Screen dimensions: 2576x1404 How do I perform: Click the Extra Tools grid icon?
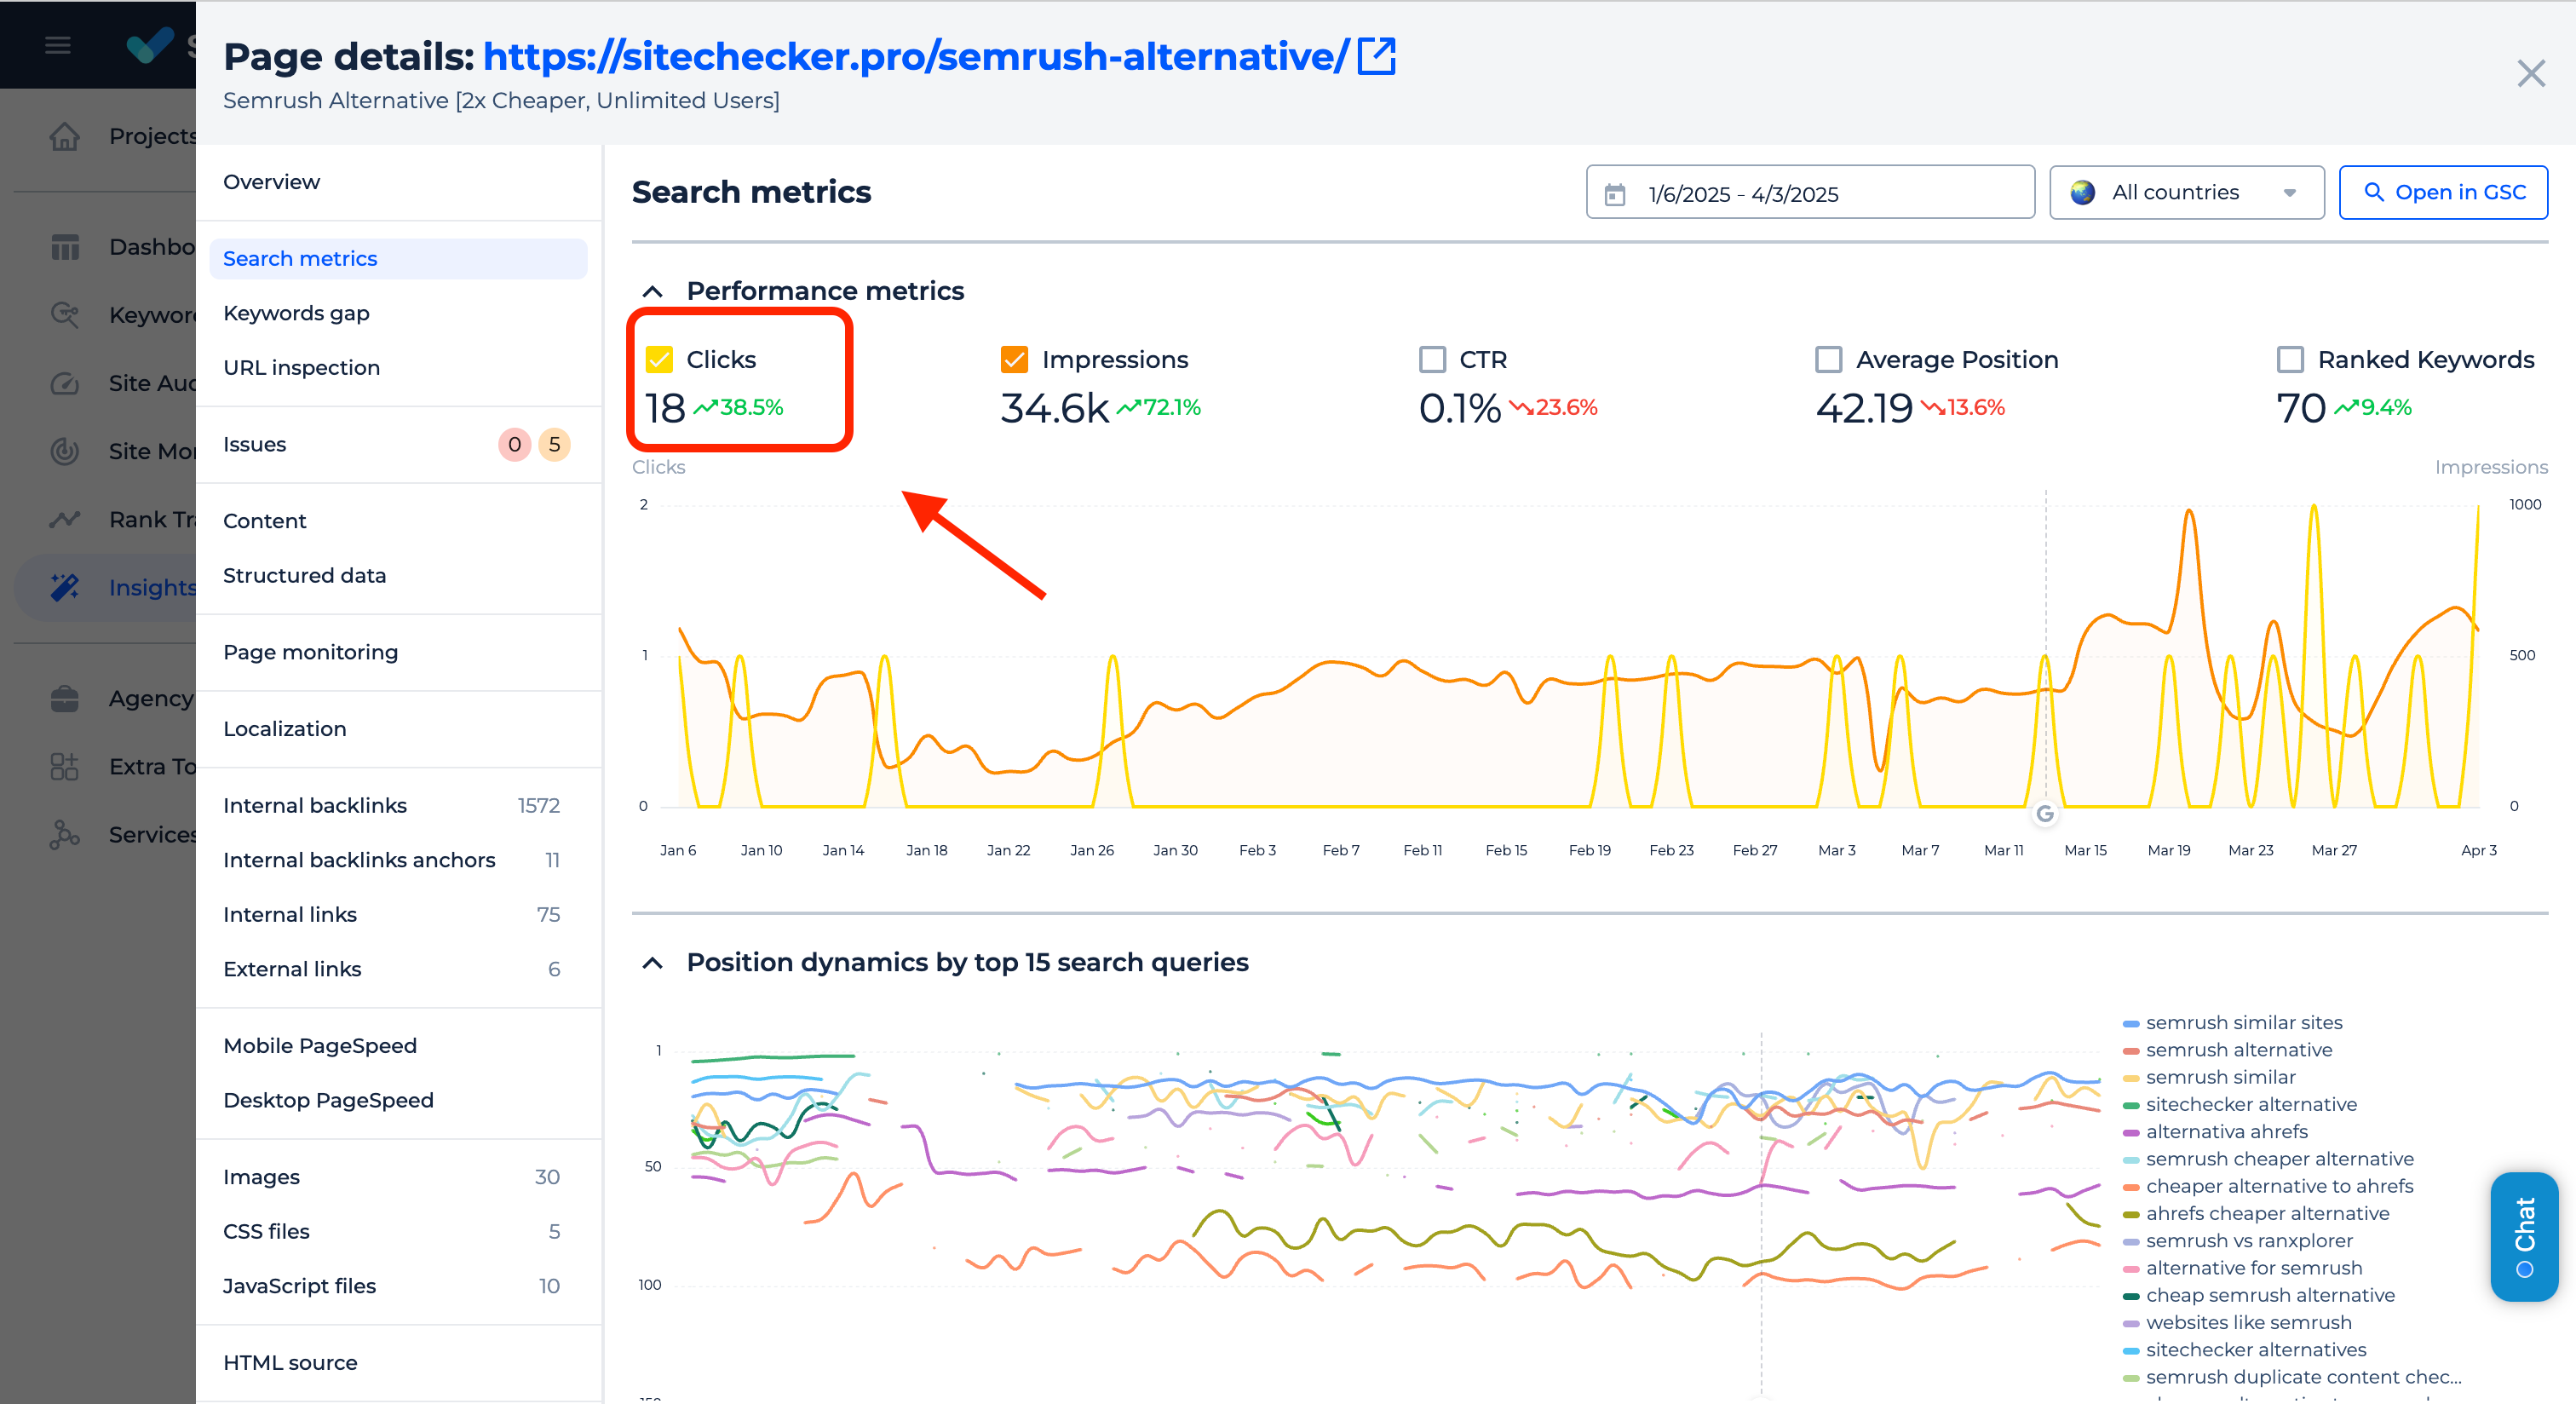click(x=65, y=766)
